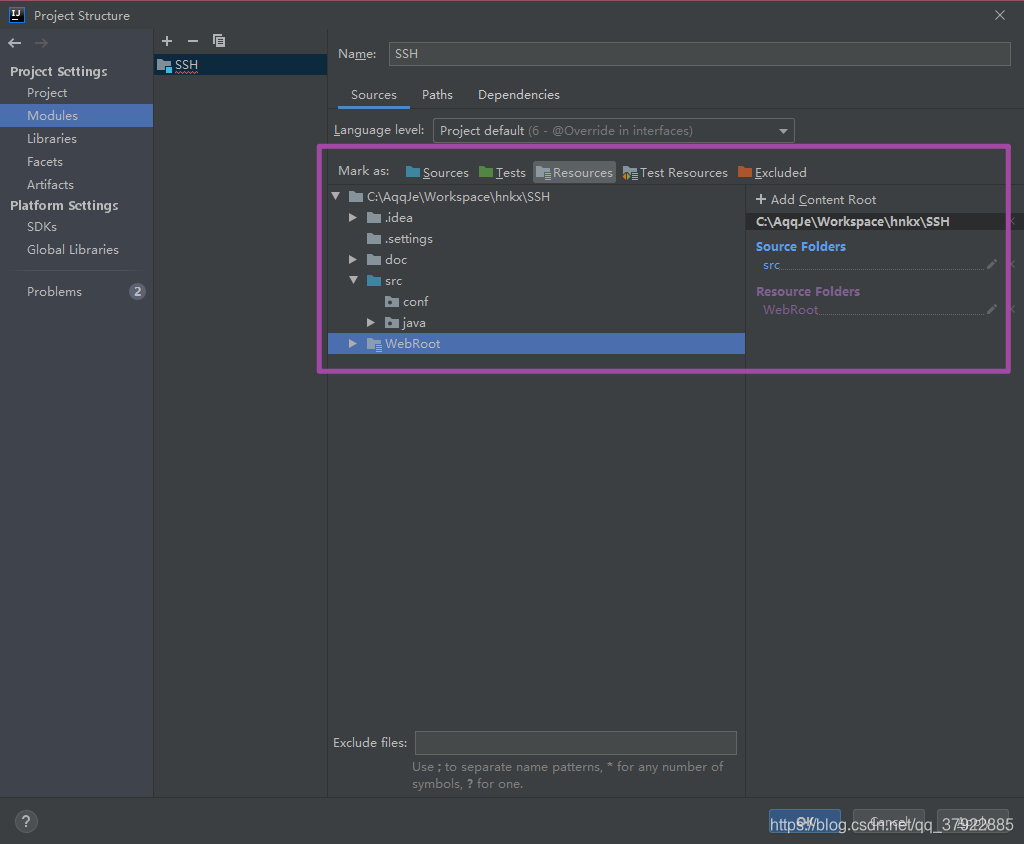Select the .settings folder

coord(536,238)
